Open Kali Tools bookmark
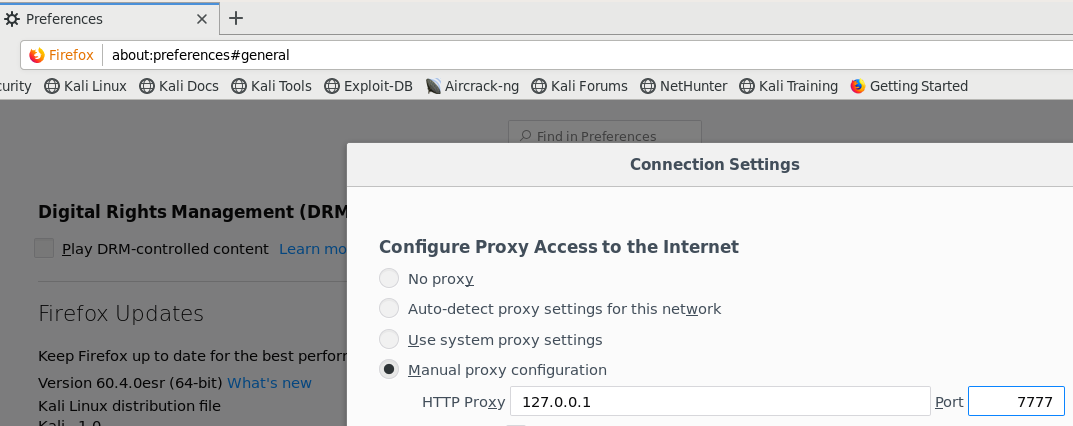This screenshot has width=1073, height=426. coord(271,86)
